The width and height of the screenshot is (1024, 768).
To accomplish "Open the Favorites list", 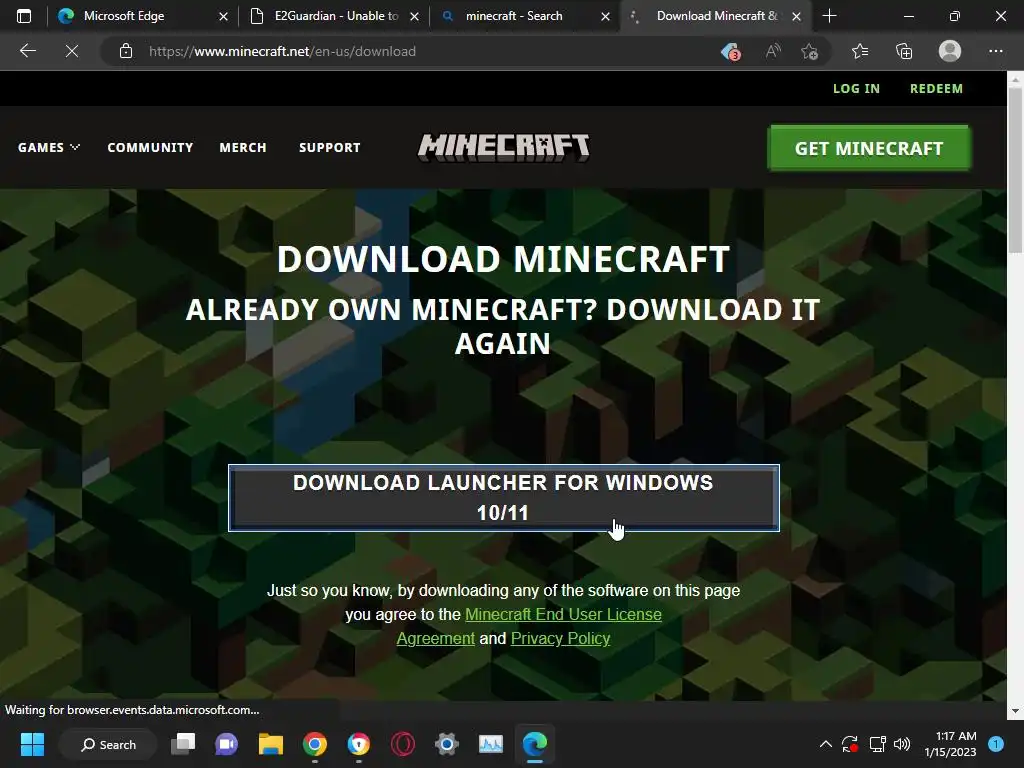I will pos(860,51).
